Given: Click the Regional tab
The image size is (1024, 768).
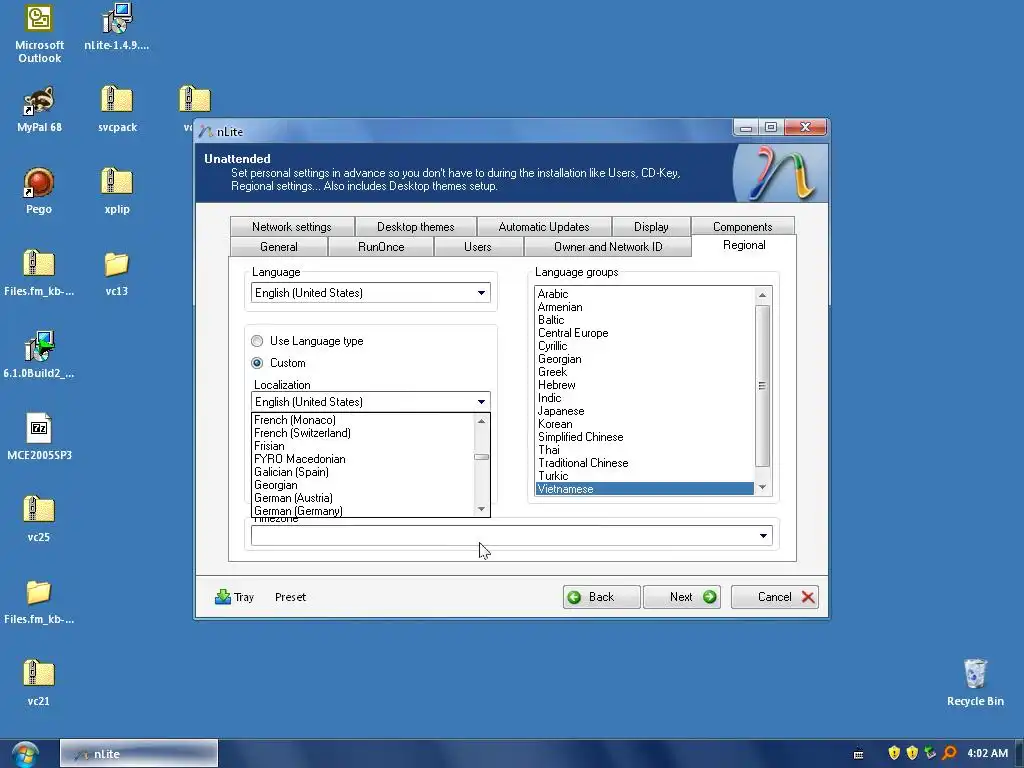Looking at the screenshot, I should click(x=744, y=245).
